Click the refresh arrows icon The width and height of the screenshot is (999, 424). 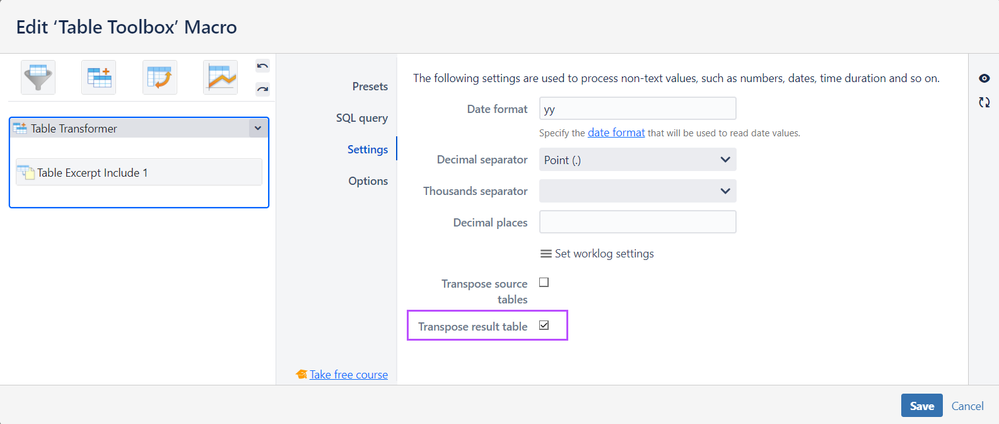click(x=985, y=102)
